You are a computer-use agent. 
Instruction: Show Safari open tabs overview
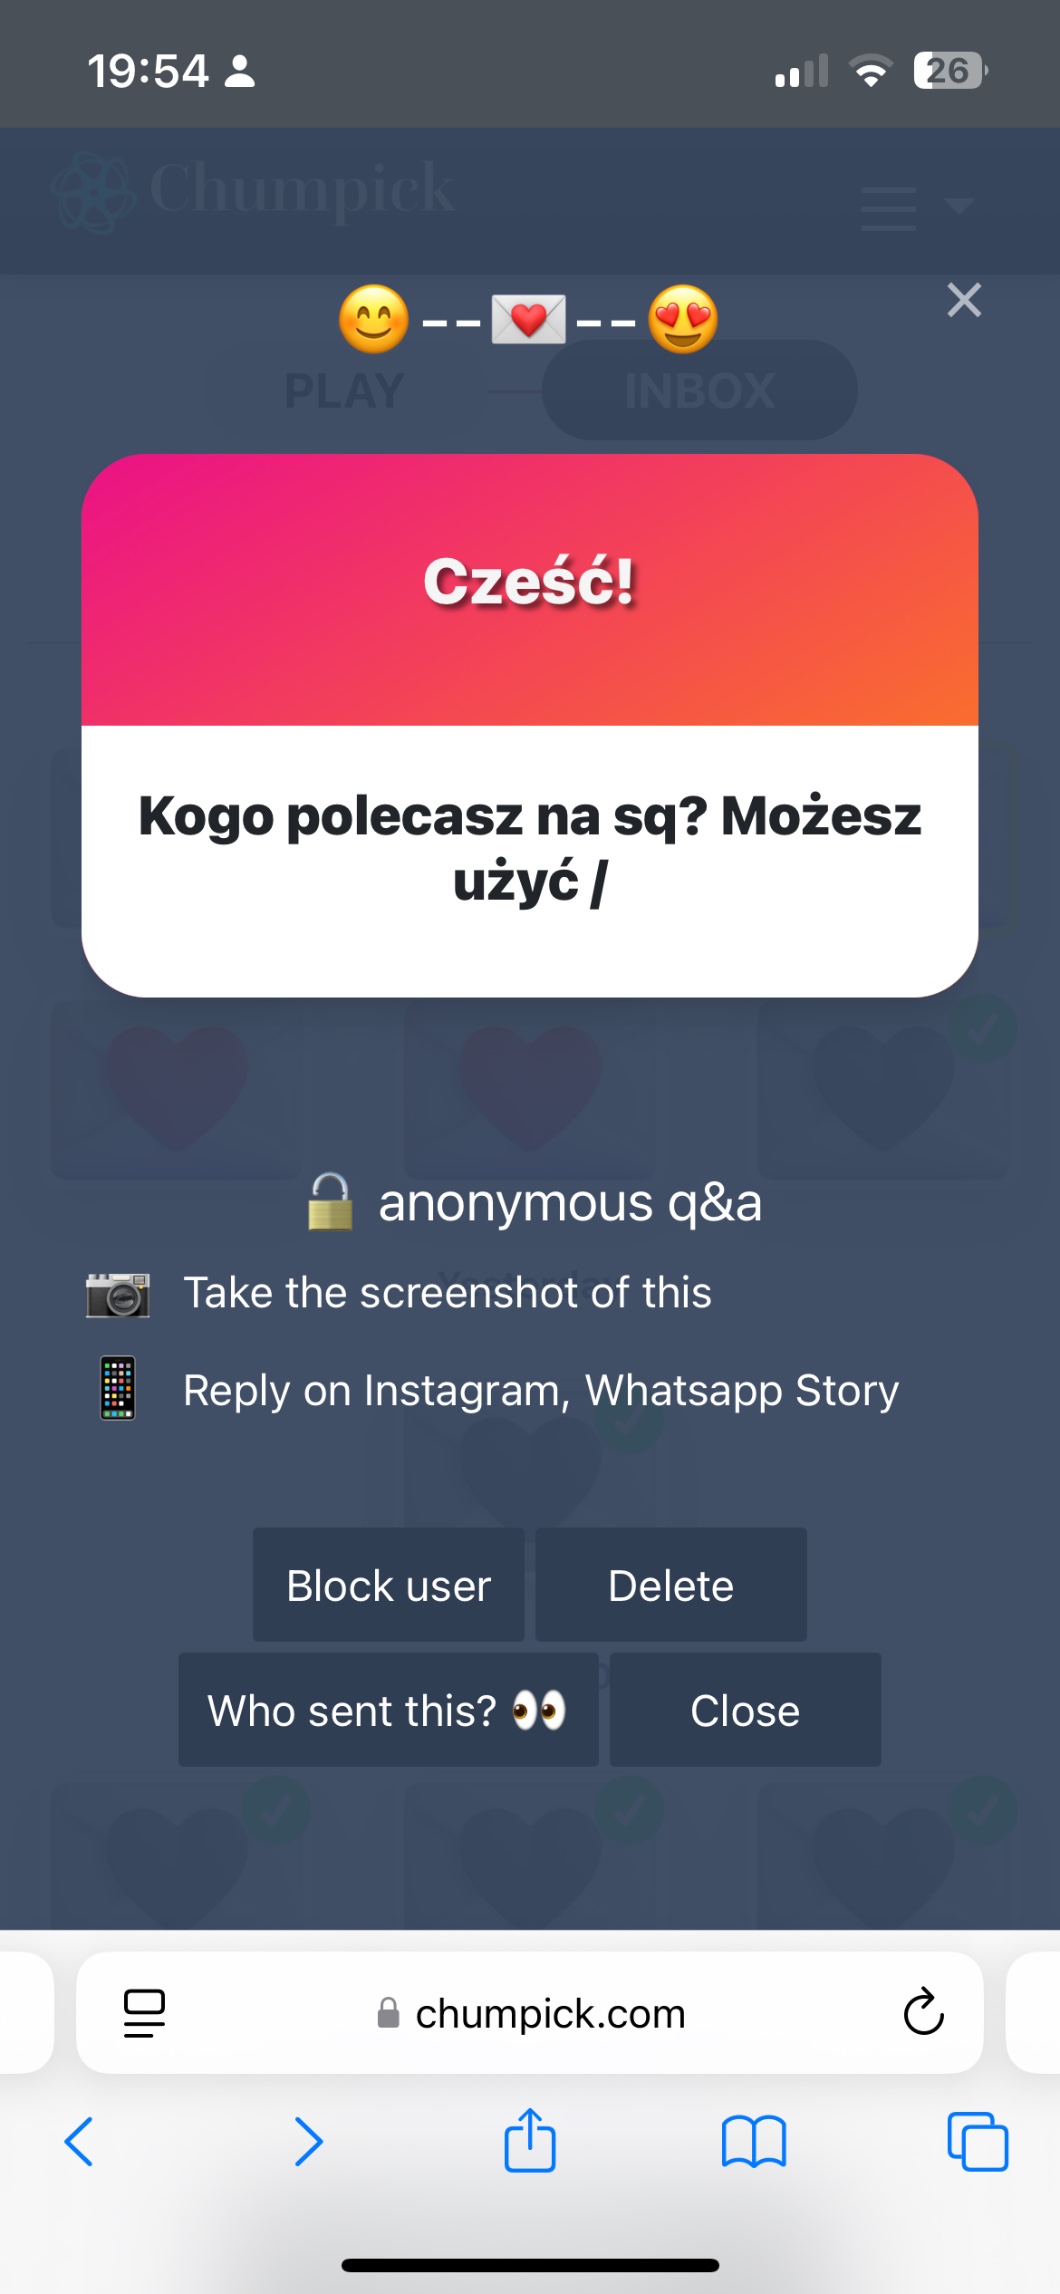click(x=977, y=2141)
